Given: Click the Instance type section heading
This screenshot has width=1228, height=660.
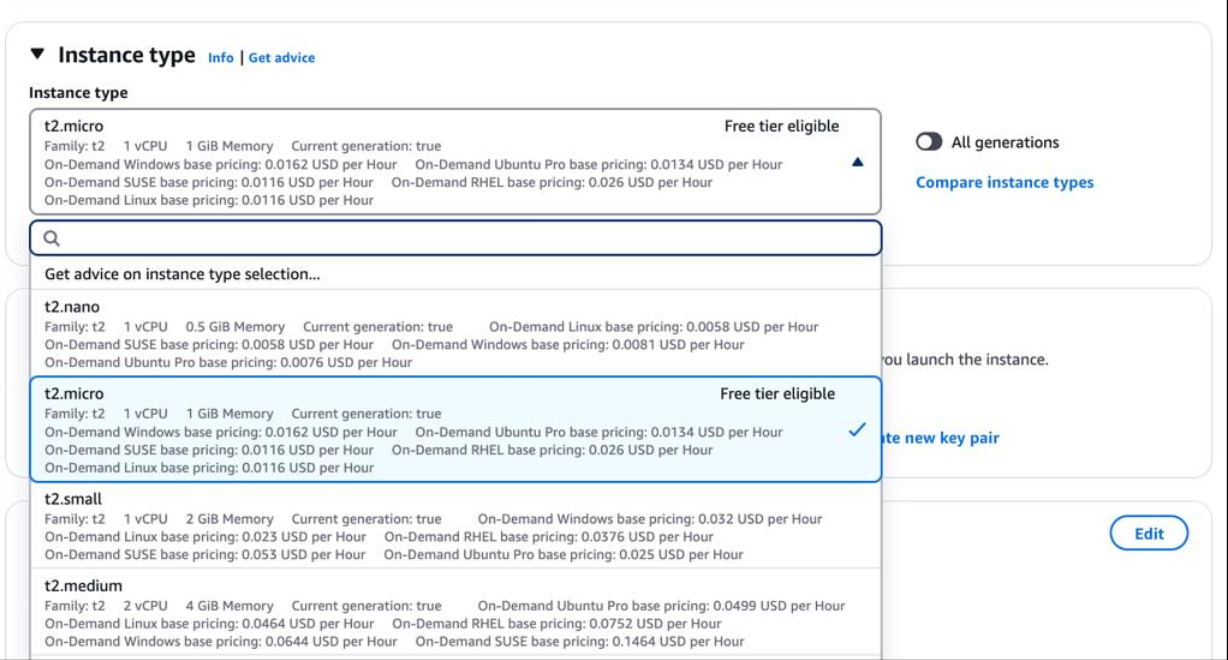Looking at the screenshot, I should (x=126, y=55).
